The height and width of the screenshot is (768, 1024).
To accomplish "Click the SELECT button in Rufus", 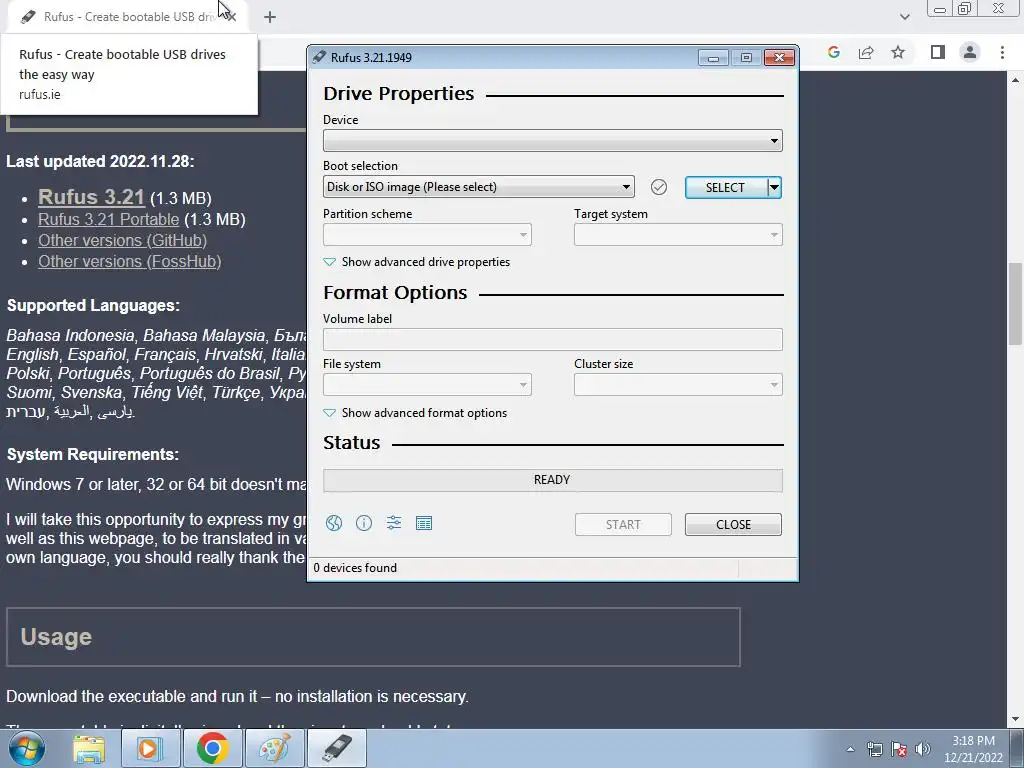I will click(726, 187).
